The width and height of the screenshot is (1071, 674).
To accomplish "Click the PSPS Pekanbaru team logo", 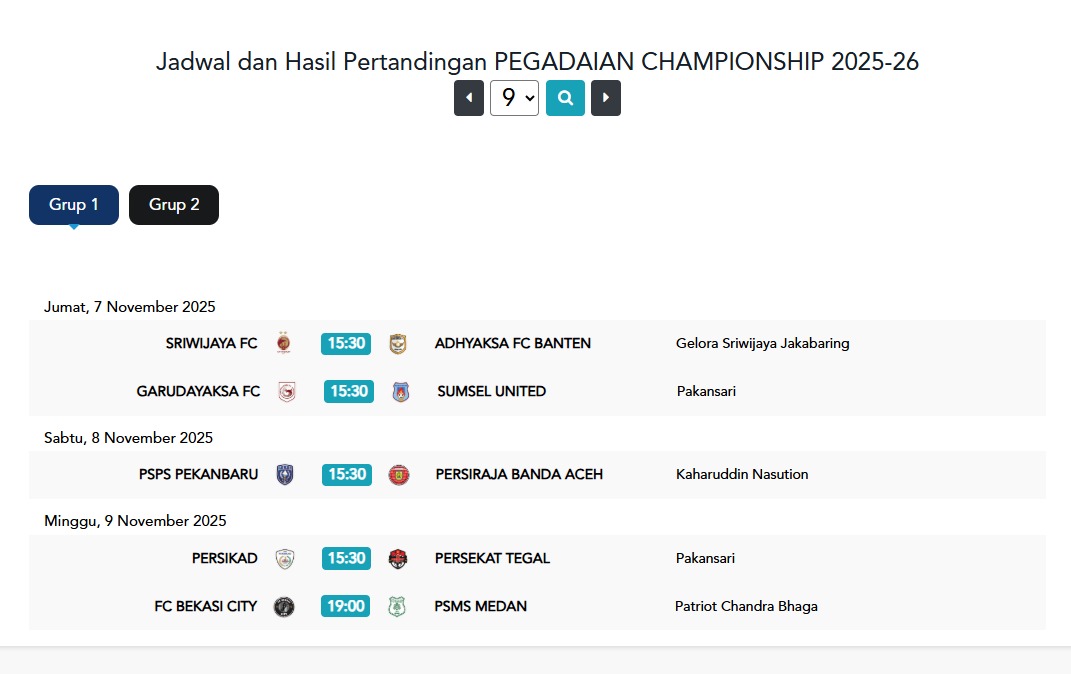I will 285,474.
